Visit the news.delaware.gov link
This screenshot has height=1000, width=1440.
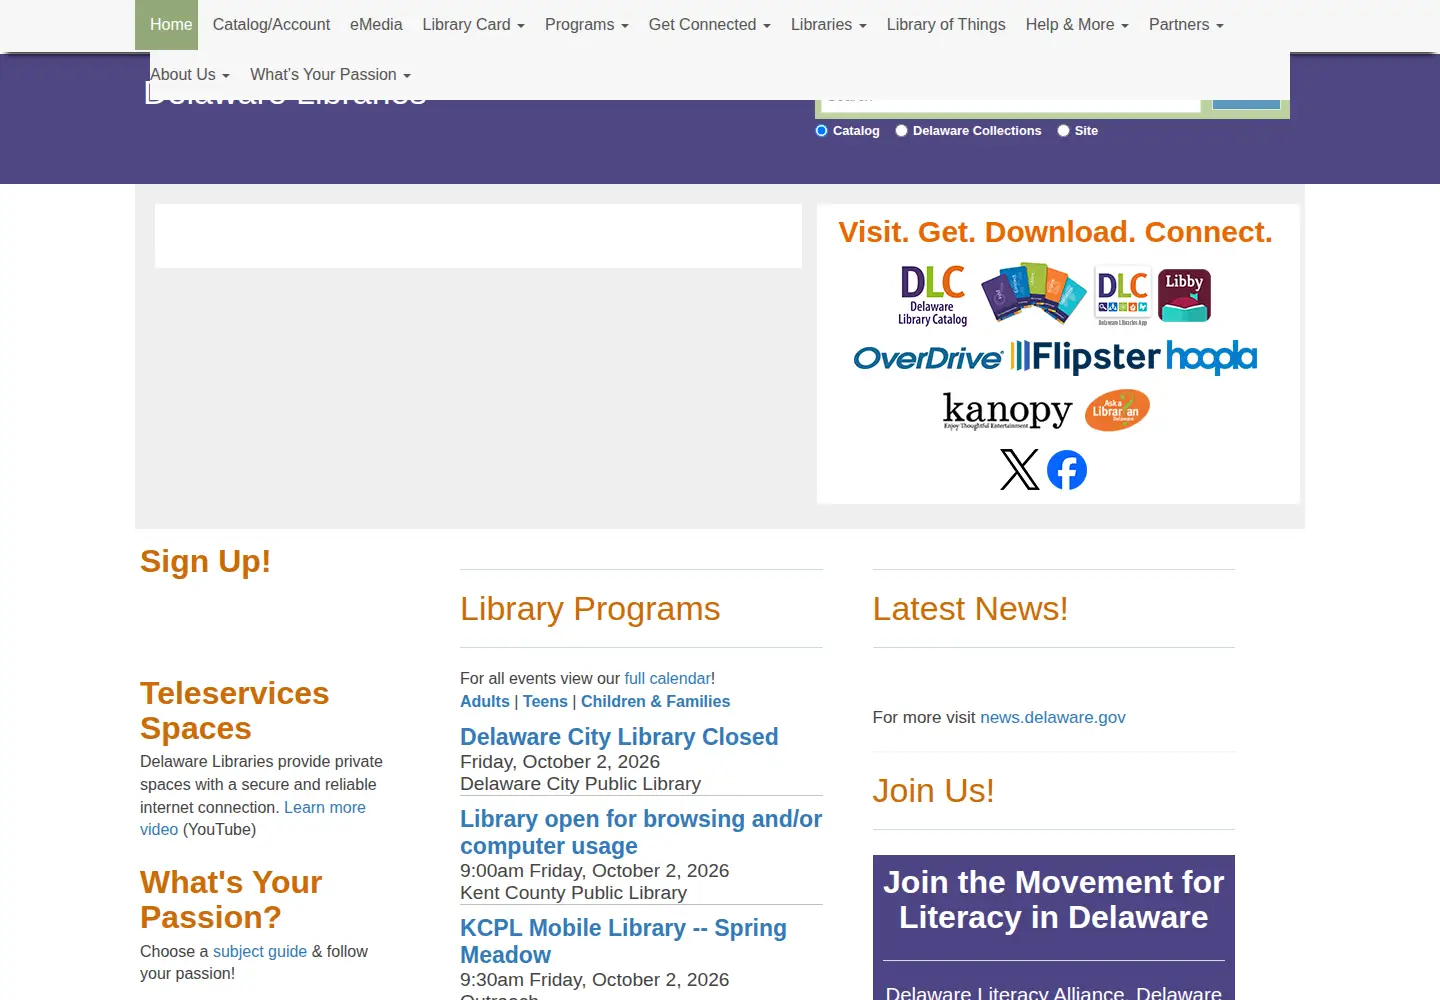click(x=1053, y=718)
